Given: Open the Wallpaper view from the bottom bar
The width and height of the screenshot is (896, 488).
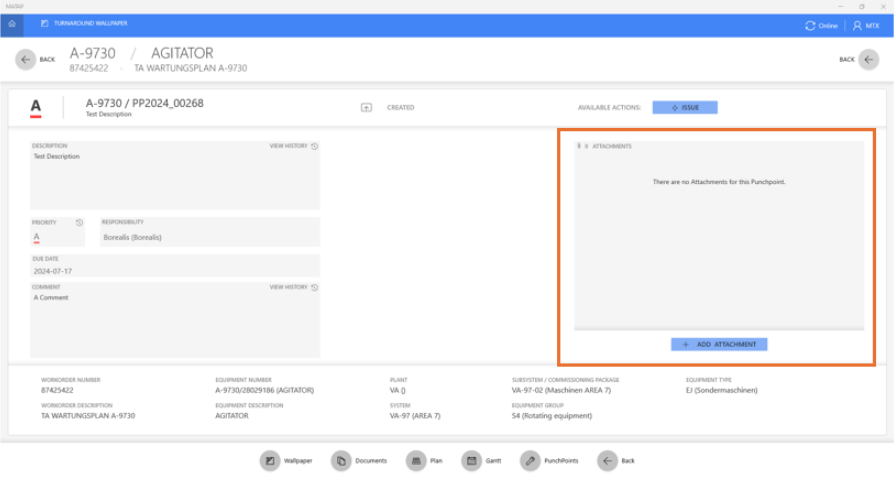Looking at the screenshot, I should click(269, 461).
